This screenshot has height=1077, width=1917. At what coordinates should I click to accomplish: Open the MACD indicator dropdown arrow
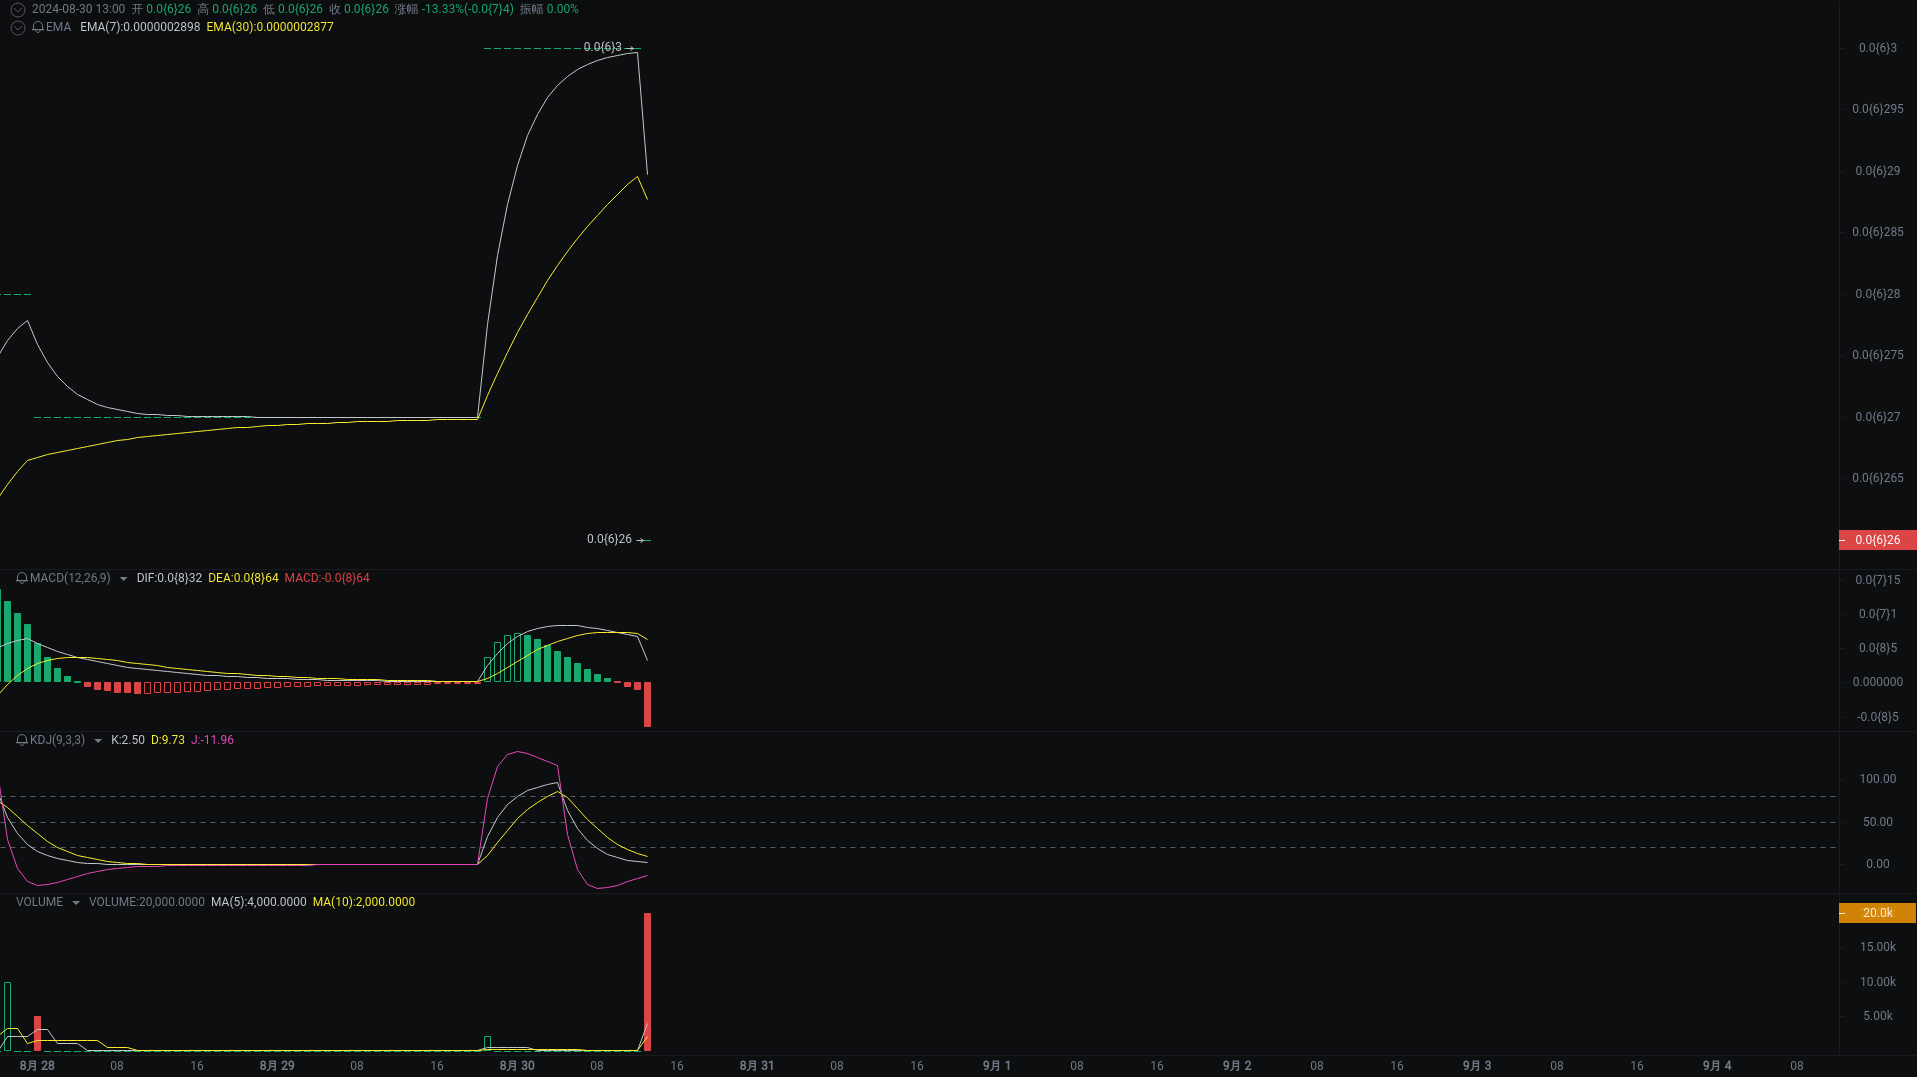(124, 578)
